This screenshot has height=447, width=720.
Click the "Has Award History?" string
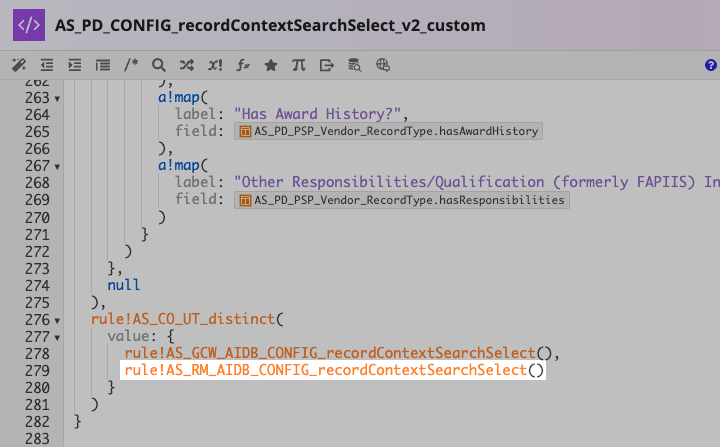click(x=317, y=114)
